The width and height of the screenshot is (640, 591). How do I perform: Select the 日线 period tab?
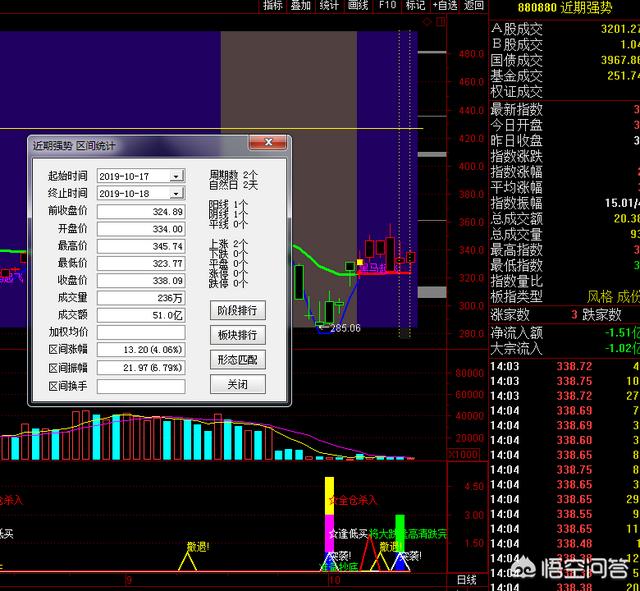click(466, 579)
